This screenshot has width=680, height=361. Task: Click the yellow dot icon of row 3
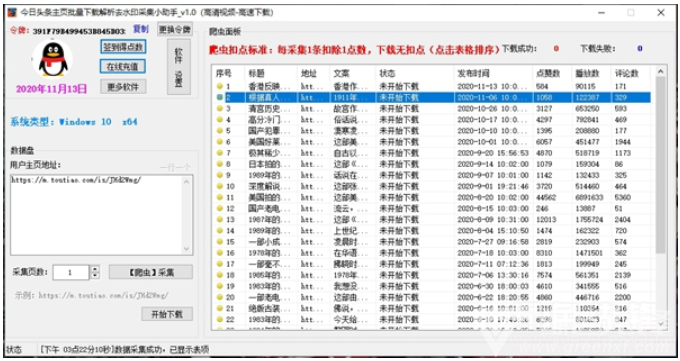click(220, 108)
